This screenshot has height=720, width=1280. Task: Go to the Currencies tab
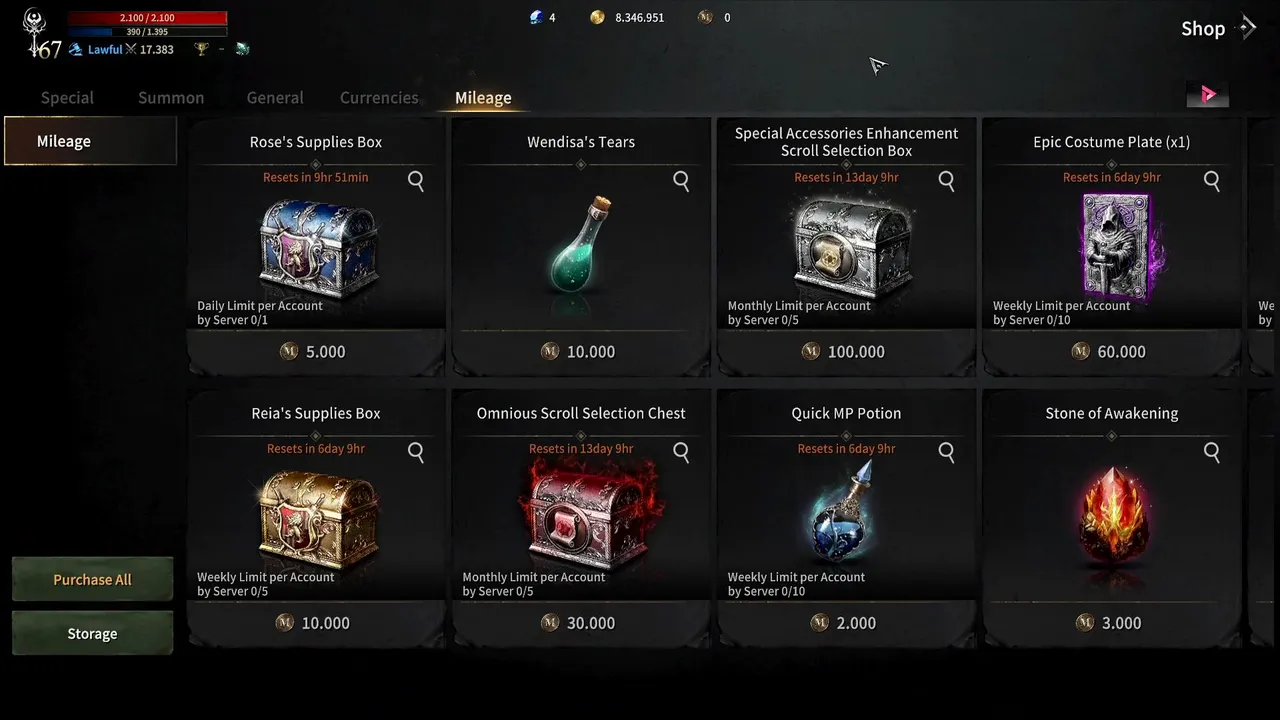(379, 98)
